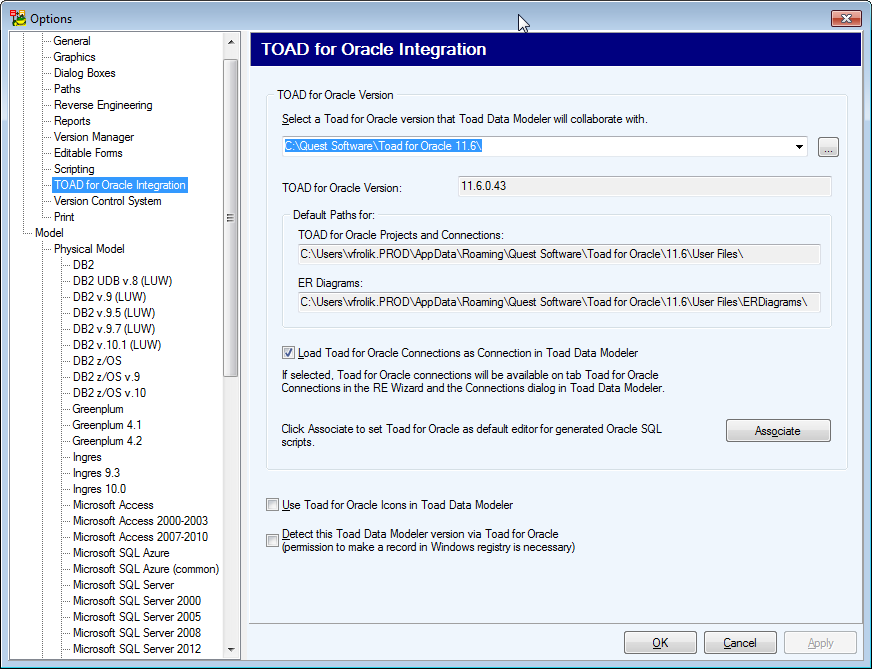Open the Toad for Oracle path dropdown
872x669 pixels.
tap(800, 147)
